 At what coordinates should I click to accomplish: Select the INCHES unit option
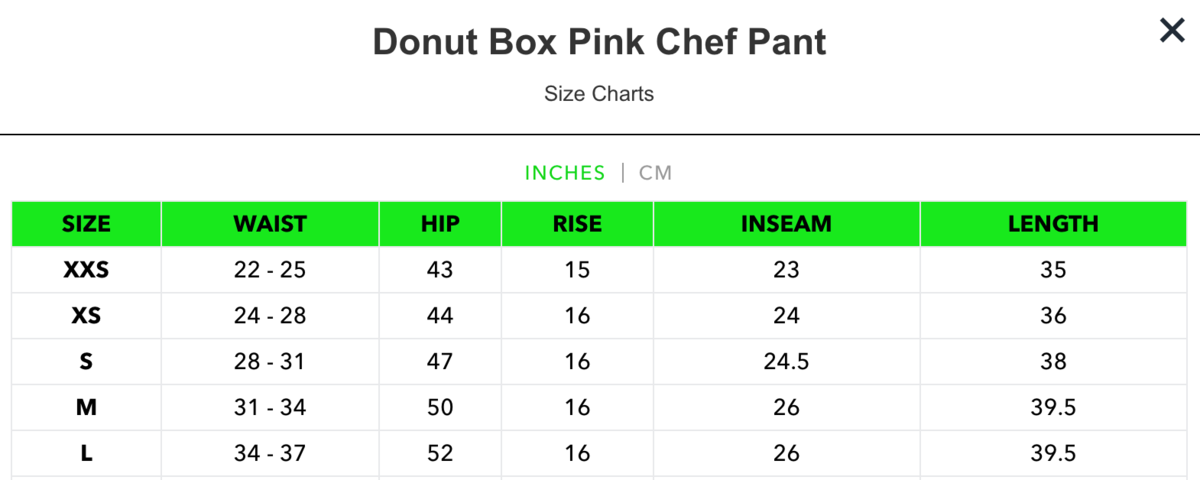pos(565,173)
